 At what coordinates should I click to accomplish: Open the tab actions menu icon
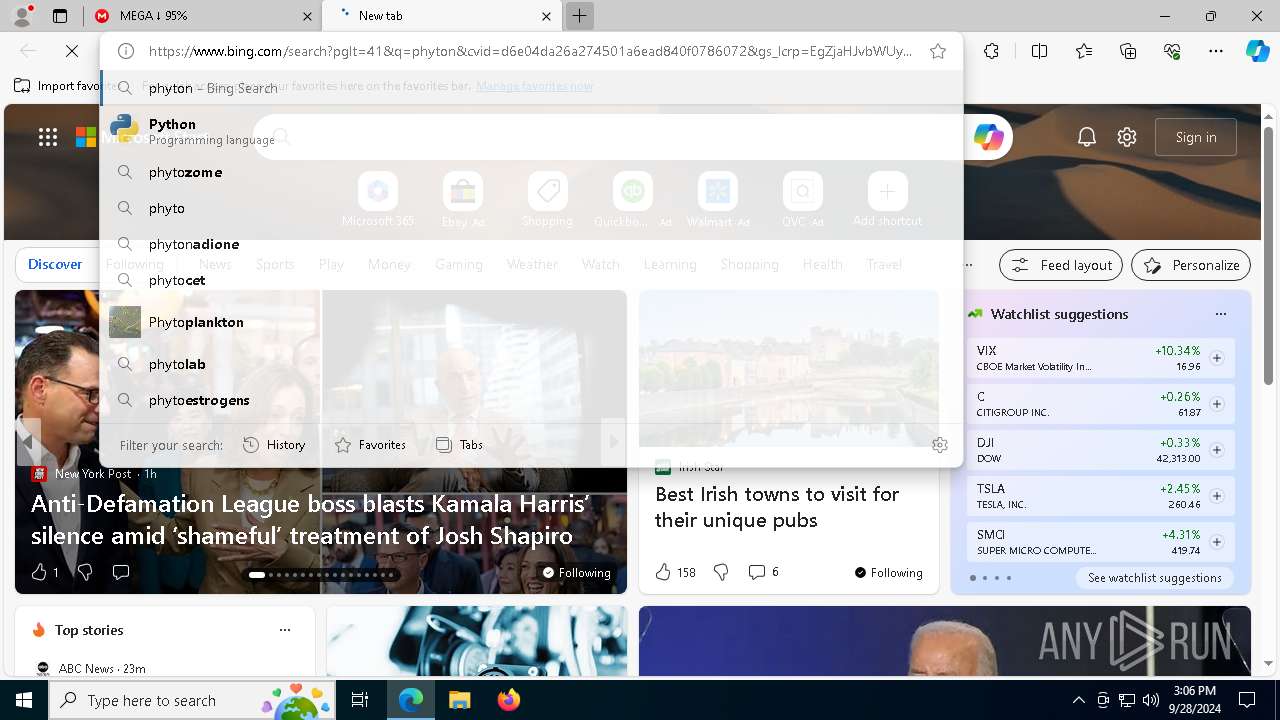click(60, 16)
